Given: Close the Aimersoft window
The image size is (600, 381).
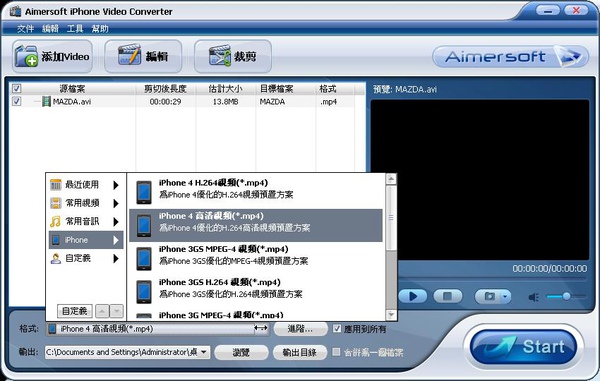Looking at the screenshot, I should click(576, 10).
